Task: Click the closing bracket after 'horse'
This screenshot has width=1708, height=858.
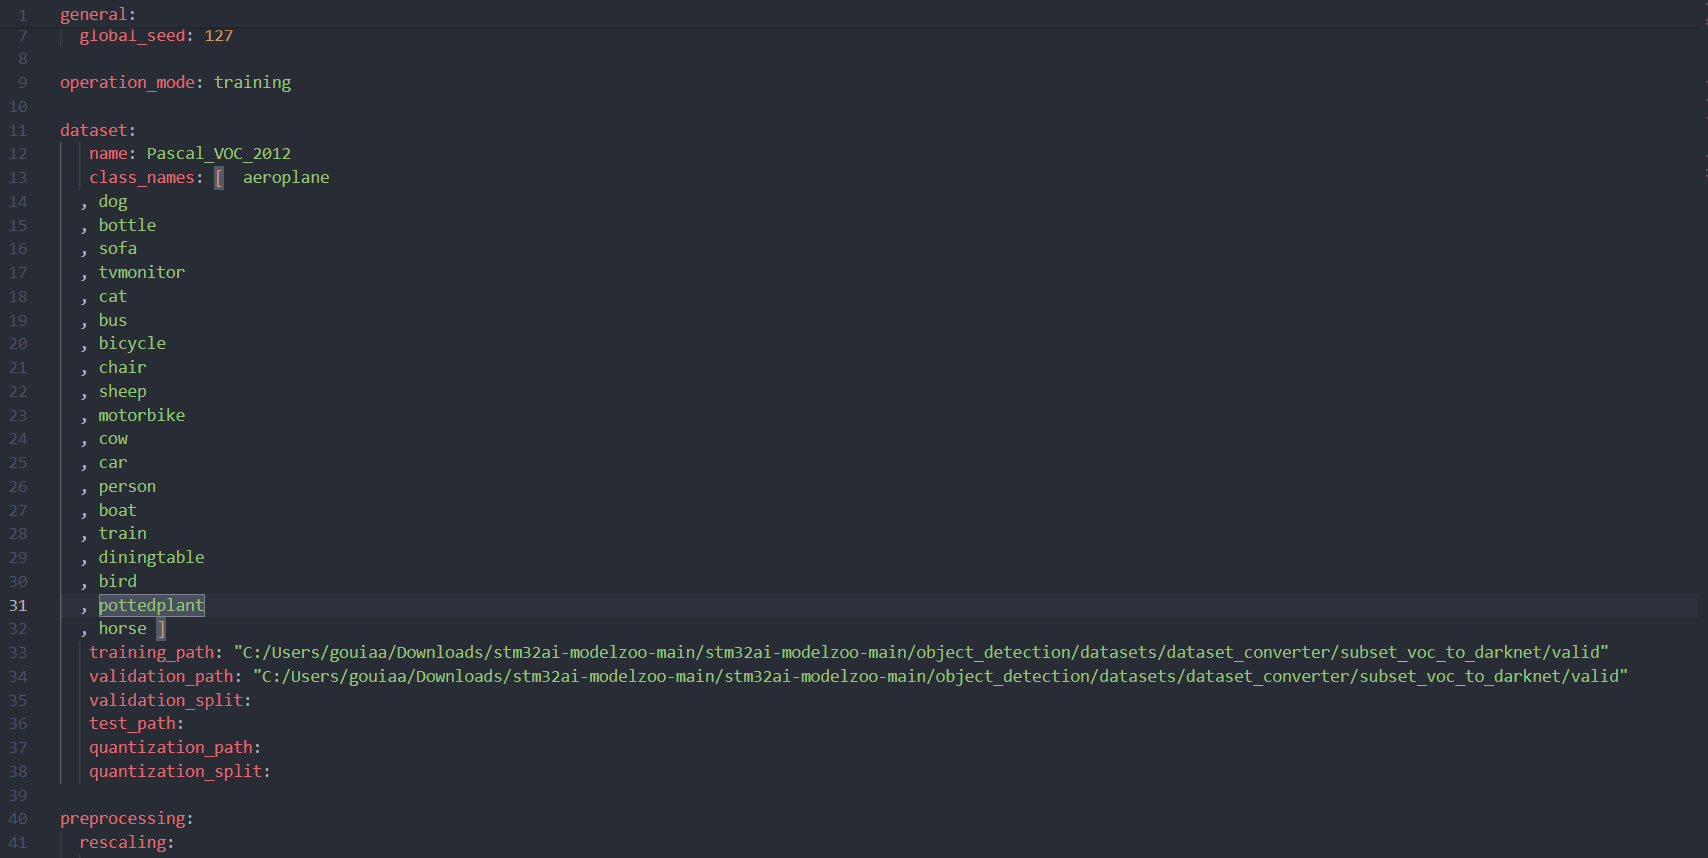Action: pos(161,629)
